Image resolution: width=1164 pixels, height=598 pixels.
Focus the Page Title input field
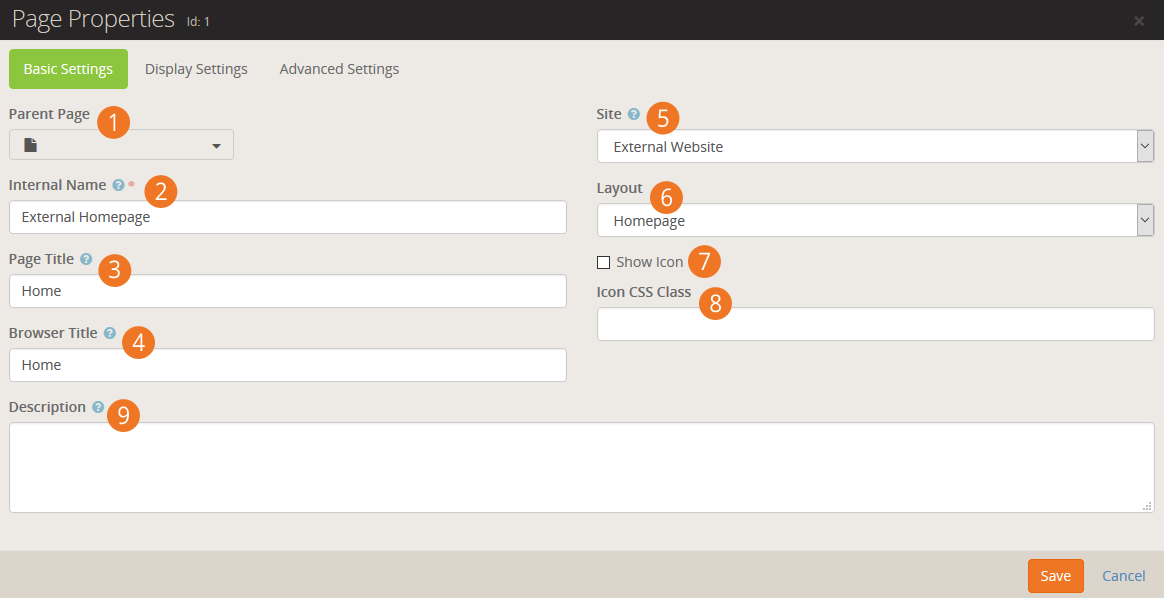(288, 291)
